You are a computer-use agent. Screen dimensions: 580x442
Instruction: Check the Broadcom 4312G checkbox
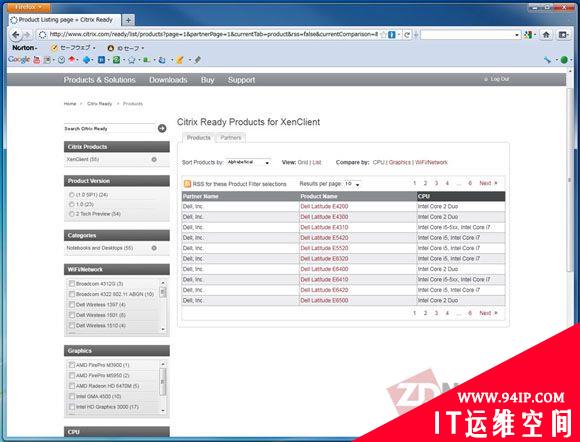[72, 284]
